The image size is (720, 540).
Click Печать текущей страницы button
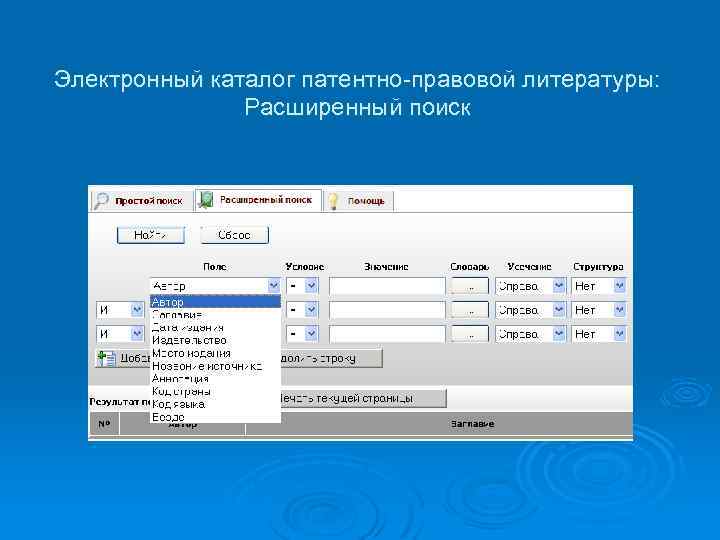coord(363,398)
